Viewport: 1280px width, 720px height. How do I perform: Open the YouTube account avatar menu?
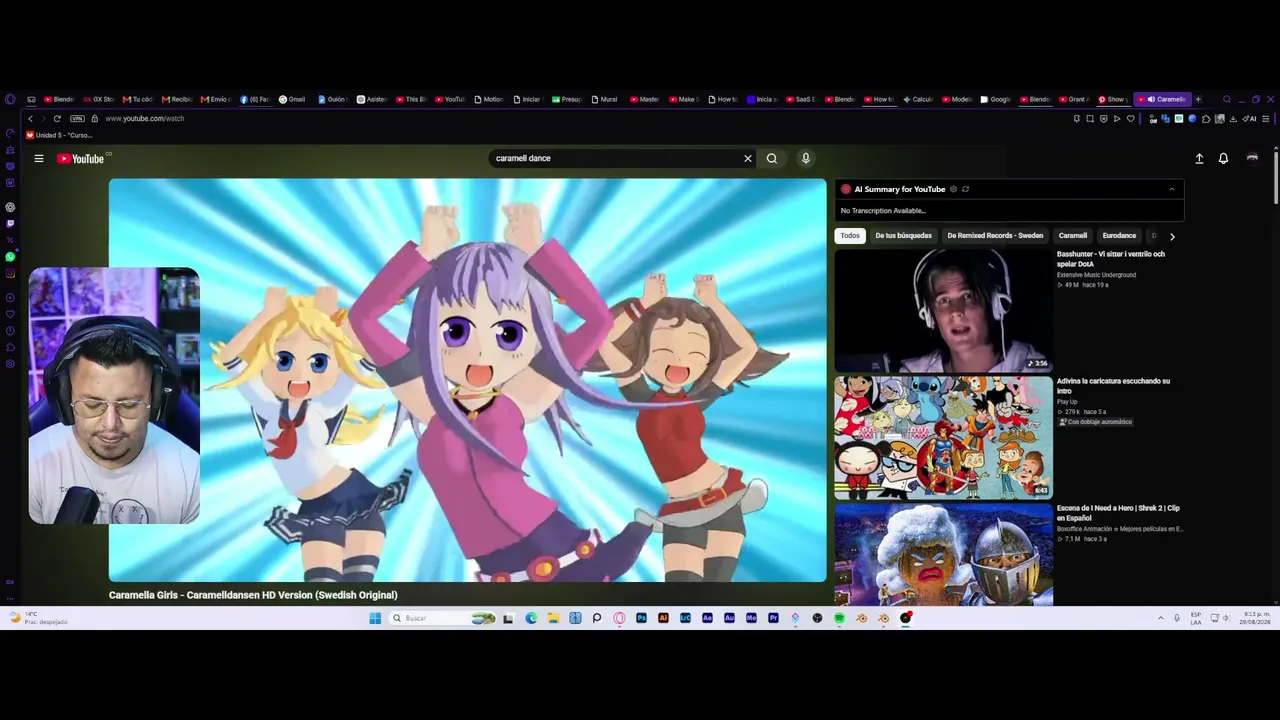1252,158
